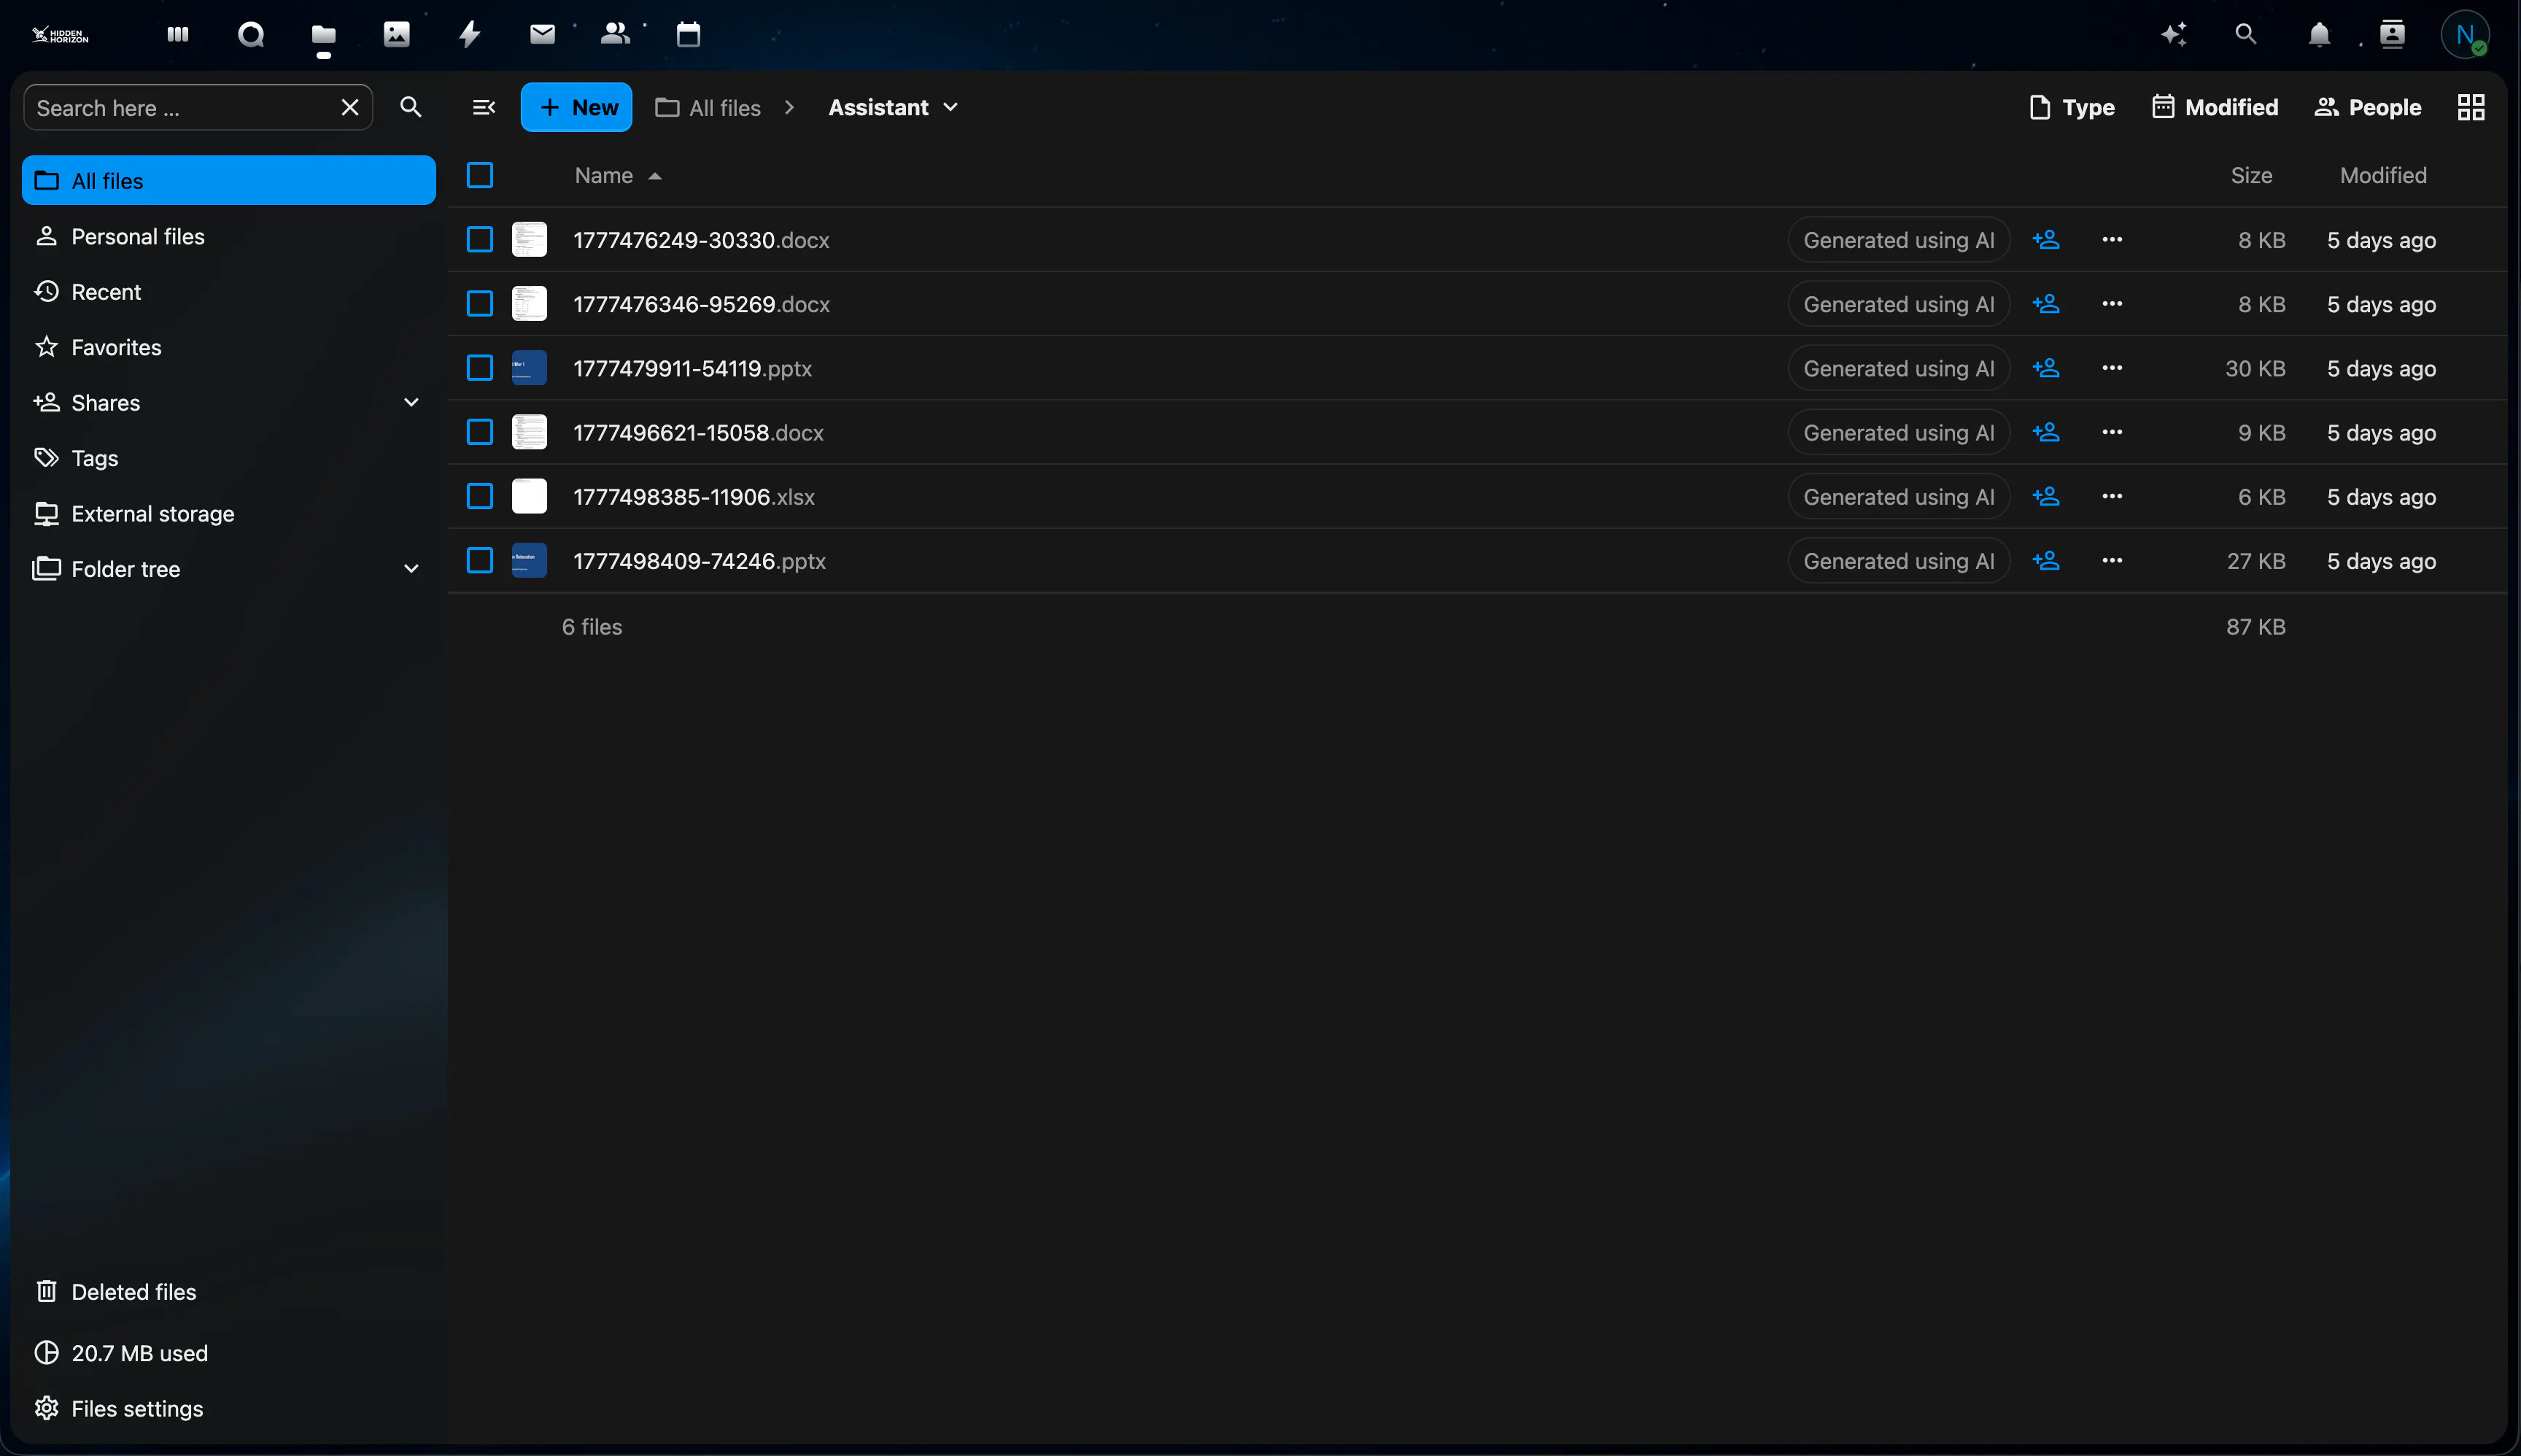Open the Contacts app icon
The image size is (2521, 1456).
click(x=615, y=35)
